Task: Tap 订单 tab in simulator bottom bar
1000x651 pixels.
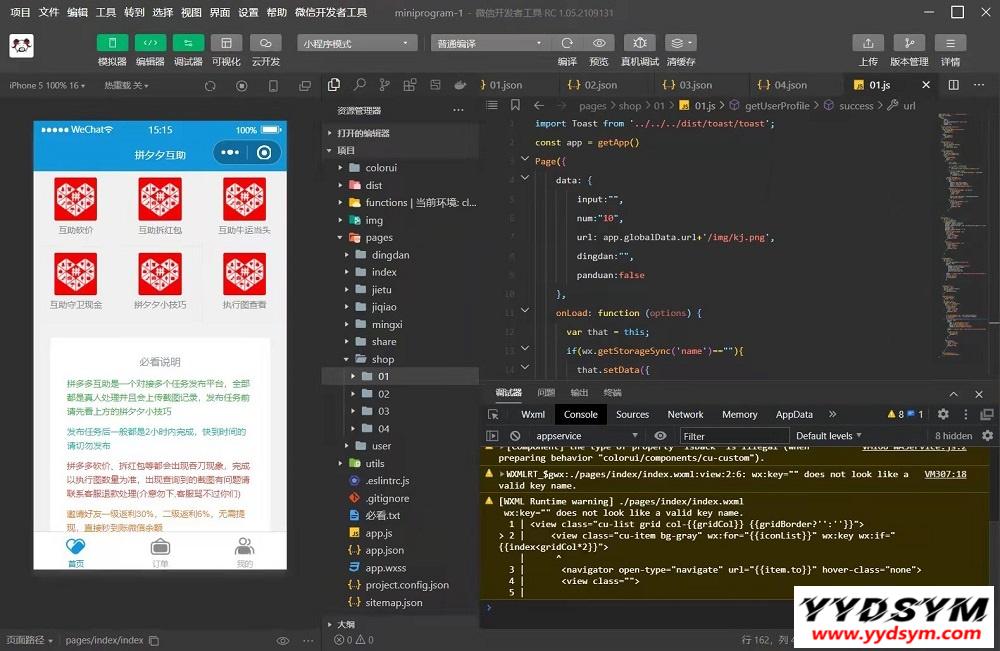Action: [x=160, y=551]
